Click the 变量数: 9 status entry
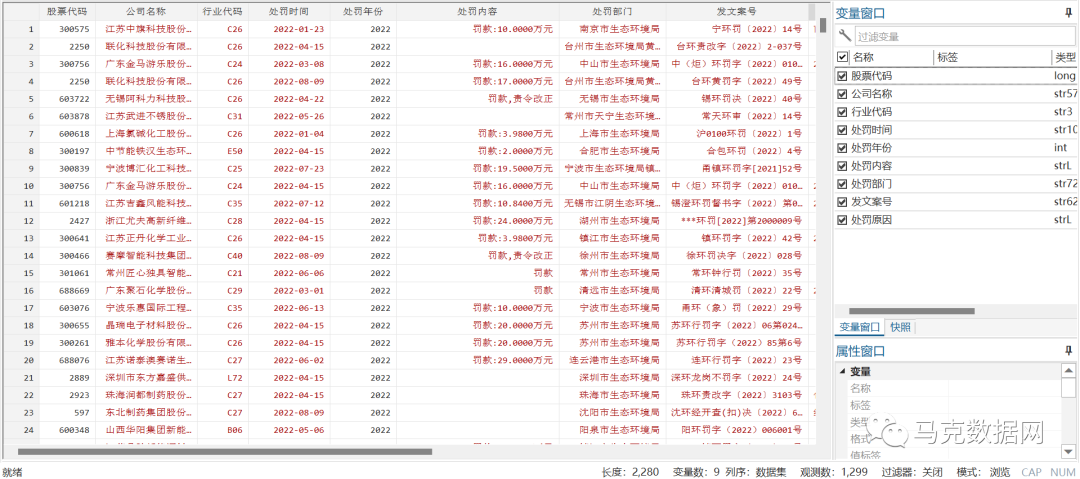The height and width of the screenshot is (479, 1080). [696, 471]
